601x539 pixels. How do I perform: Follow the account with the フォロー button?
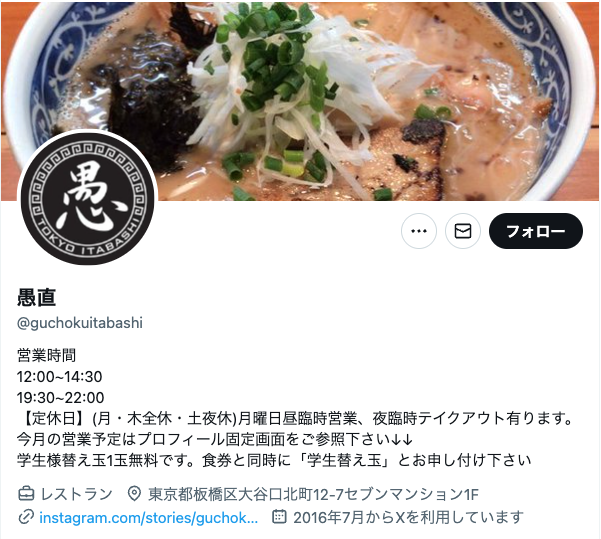click(535, 231)
